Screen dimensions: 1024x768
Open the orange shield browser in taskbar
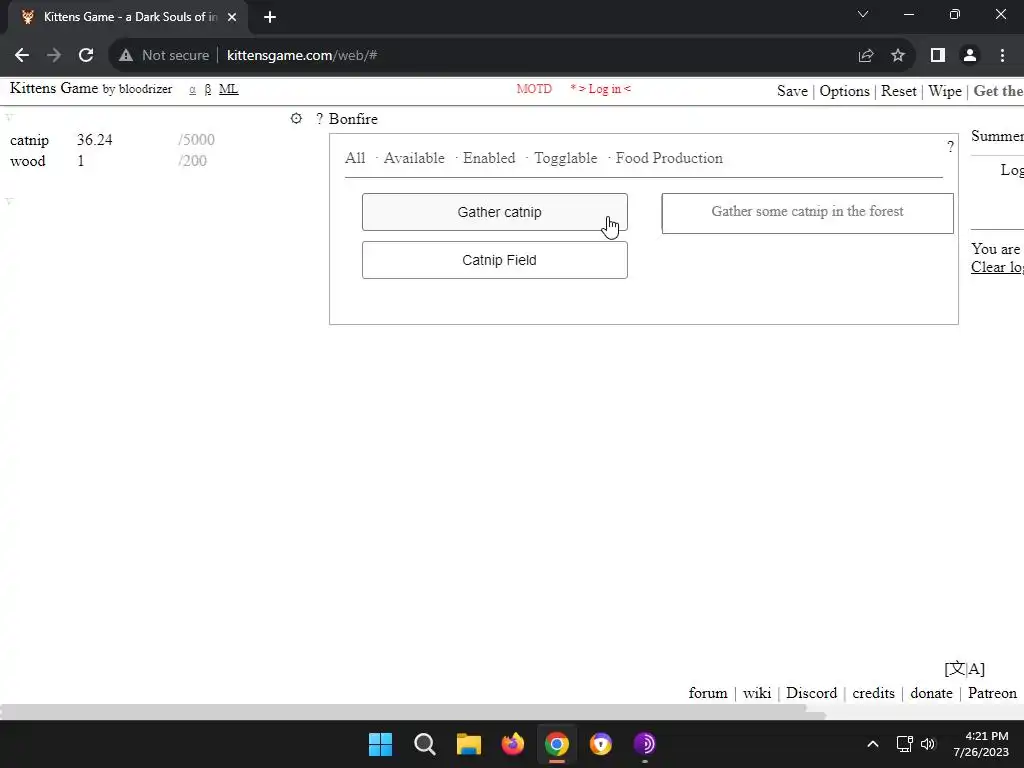click(600, 744)
